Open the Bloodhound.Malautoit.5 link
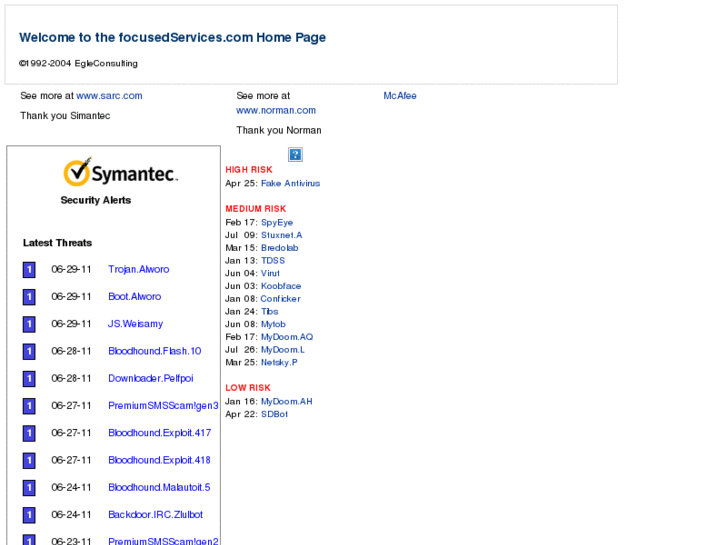Screen dimensions: 727x545 [159, 487]
